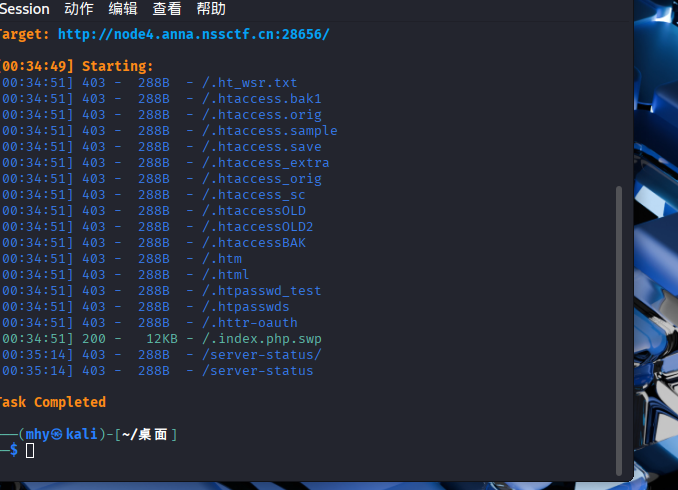Click the target URL node4.anna.nssctf.cn link

193,35
